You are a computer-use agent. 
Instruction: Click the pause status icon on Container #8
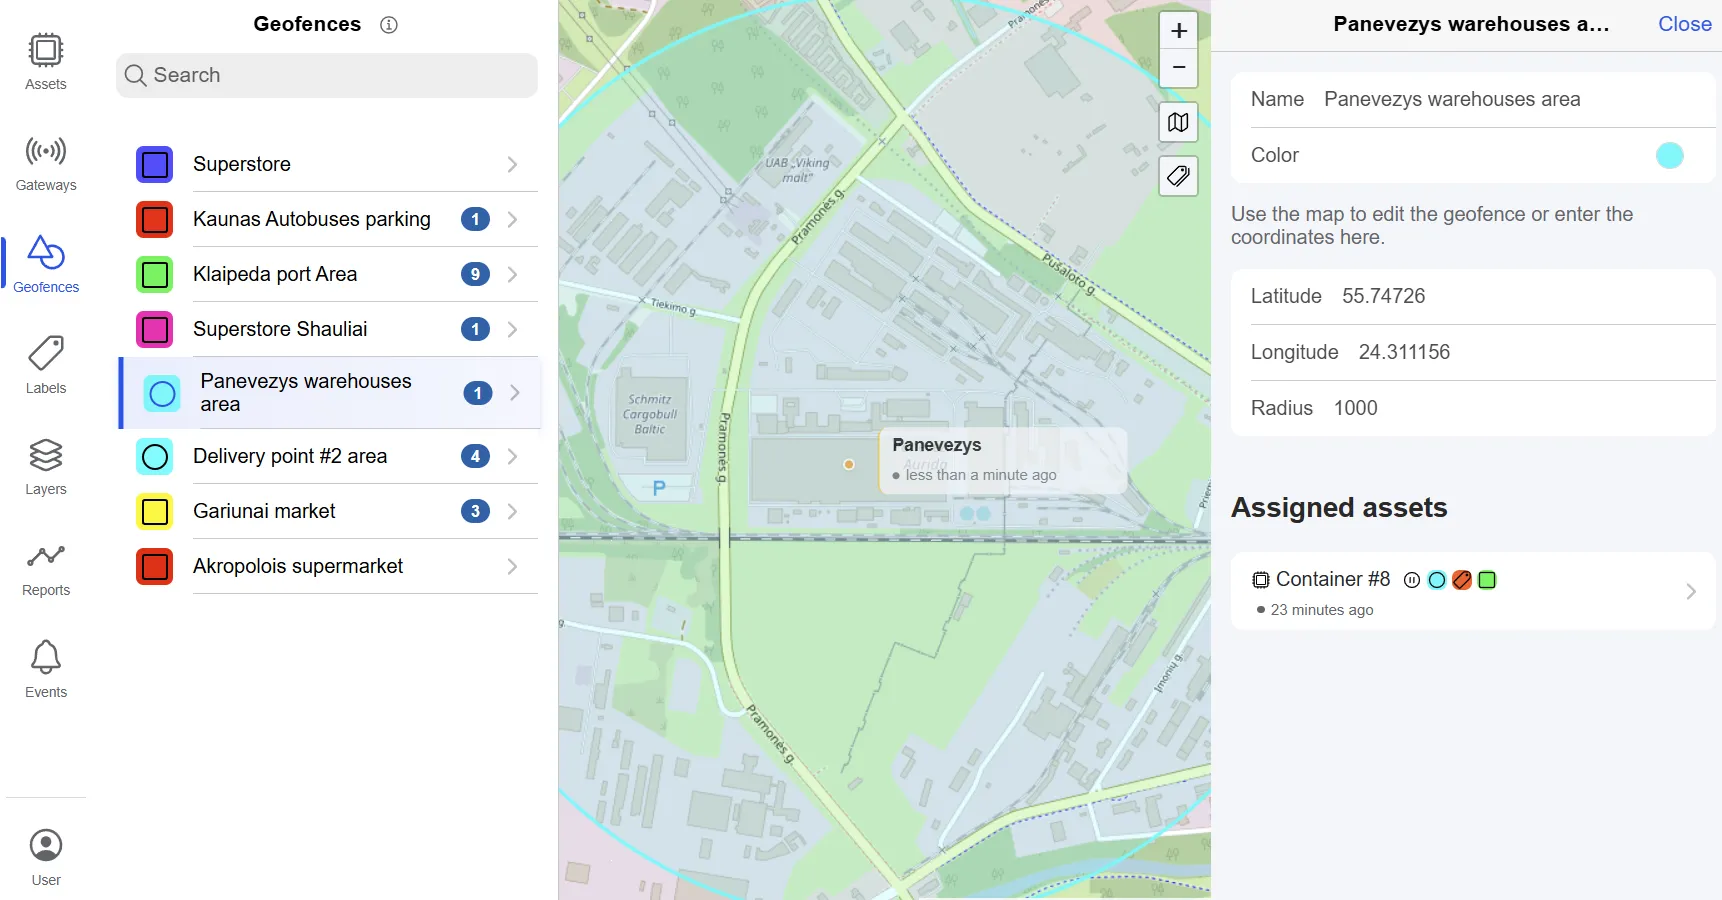coord(1412,580)
